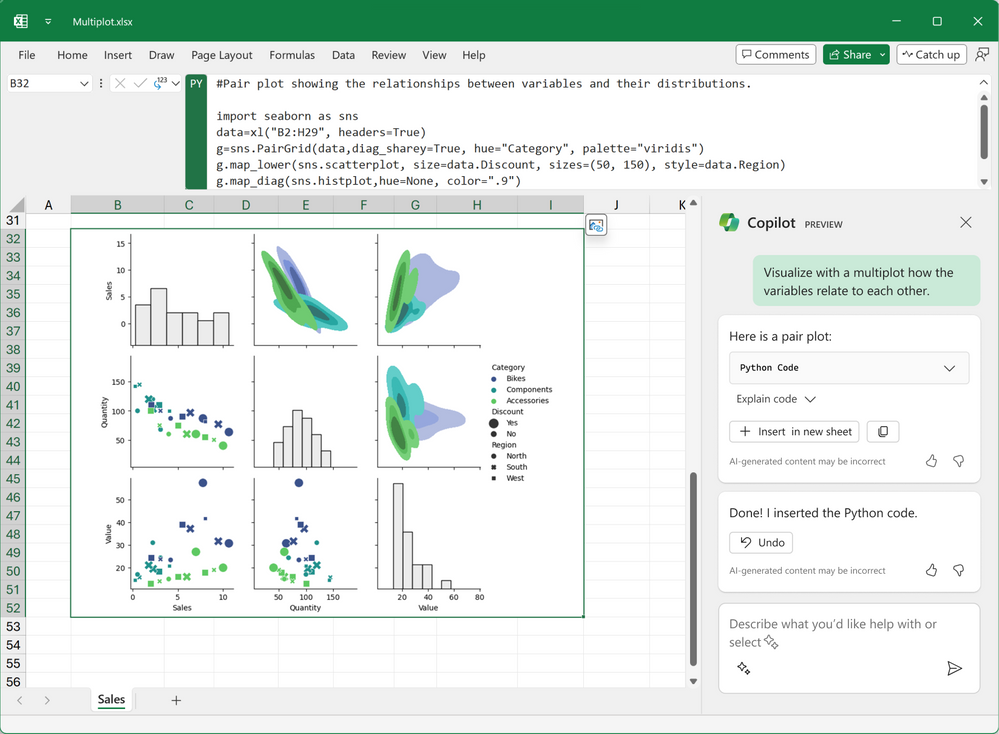Click the Undo button in Copilot panel
The height and width of the screenshot is (734, 999).
(761, 542)
